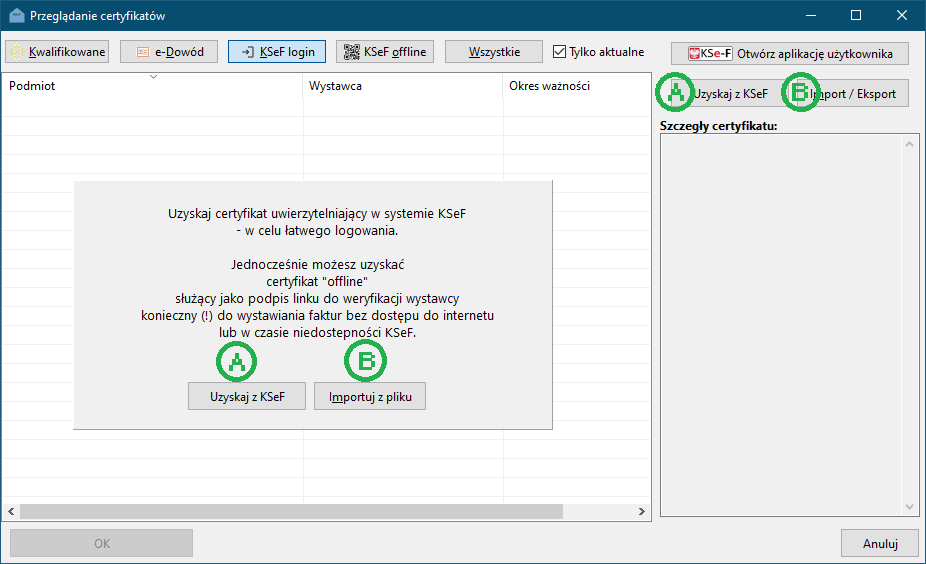Click the Importuj z pliku button
Screen dimensions: 926x564
(370, 397)
